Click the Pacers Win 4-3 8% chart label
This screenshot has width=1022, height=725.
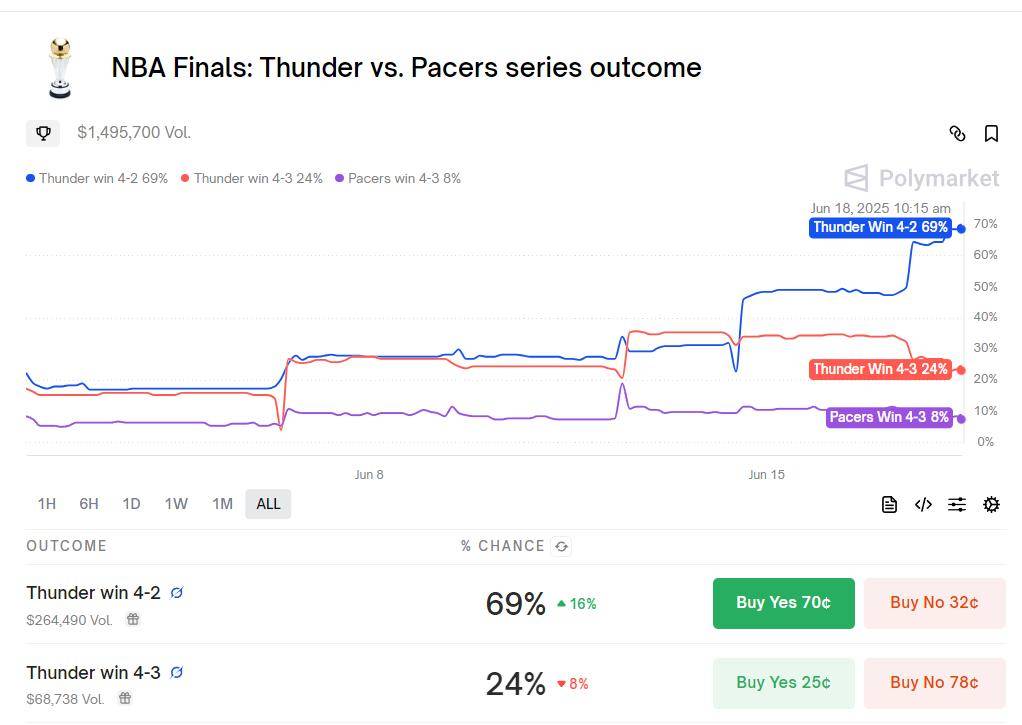pyautogui.click(x=889, y=417)
